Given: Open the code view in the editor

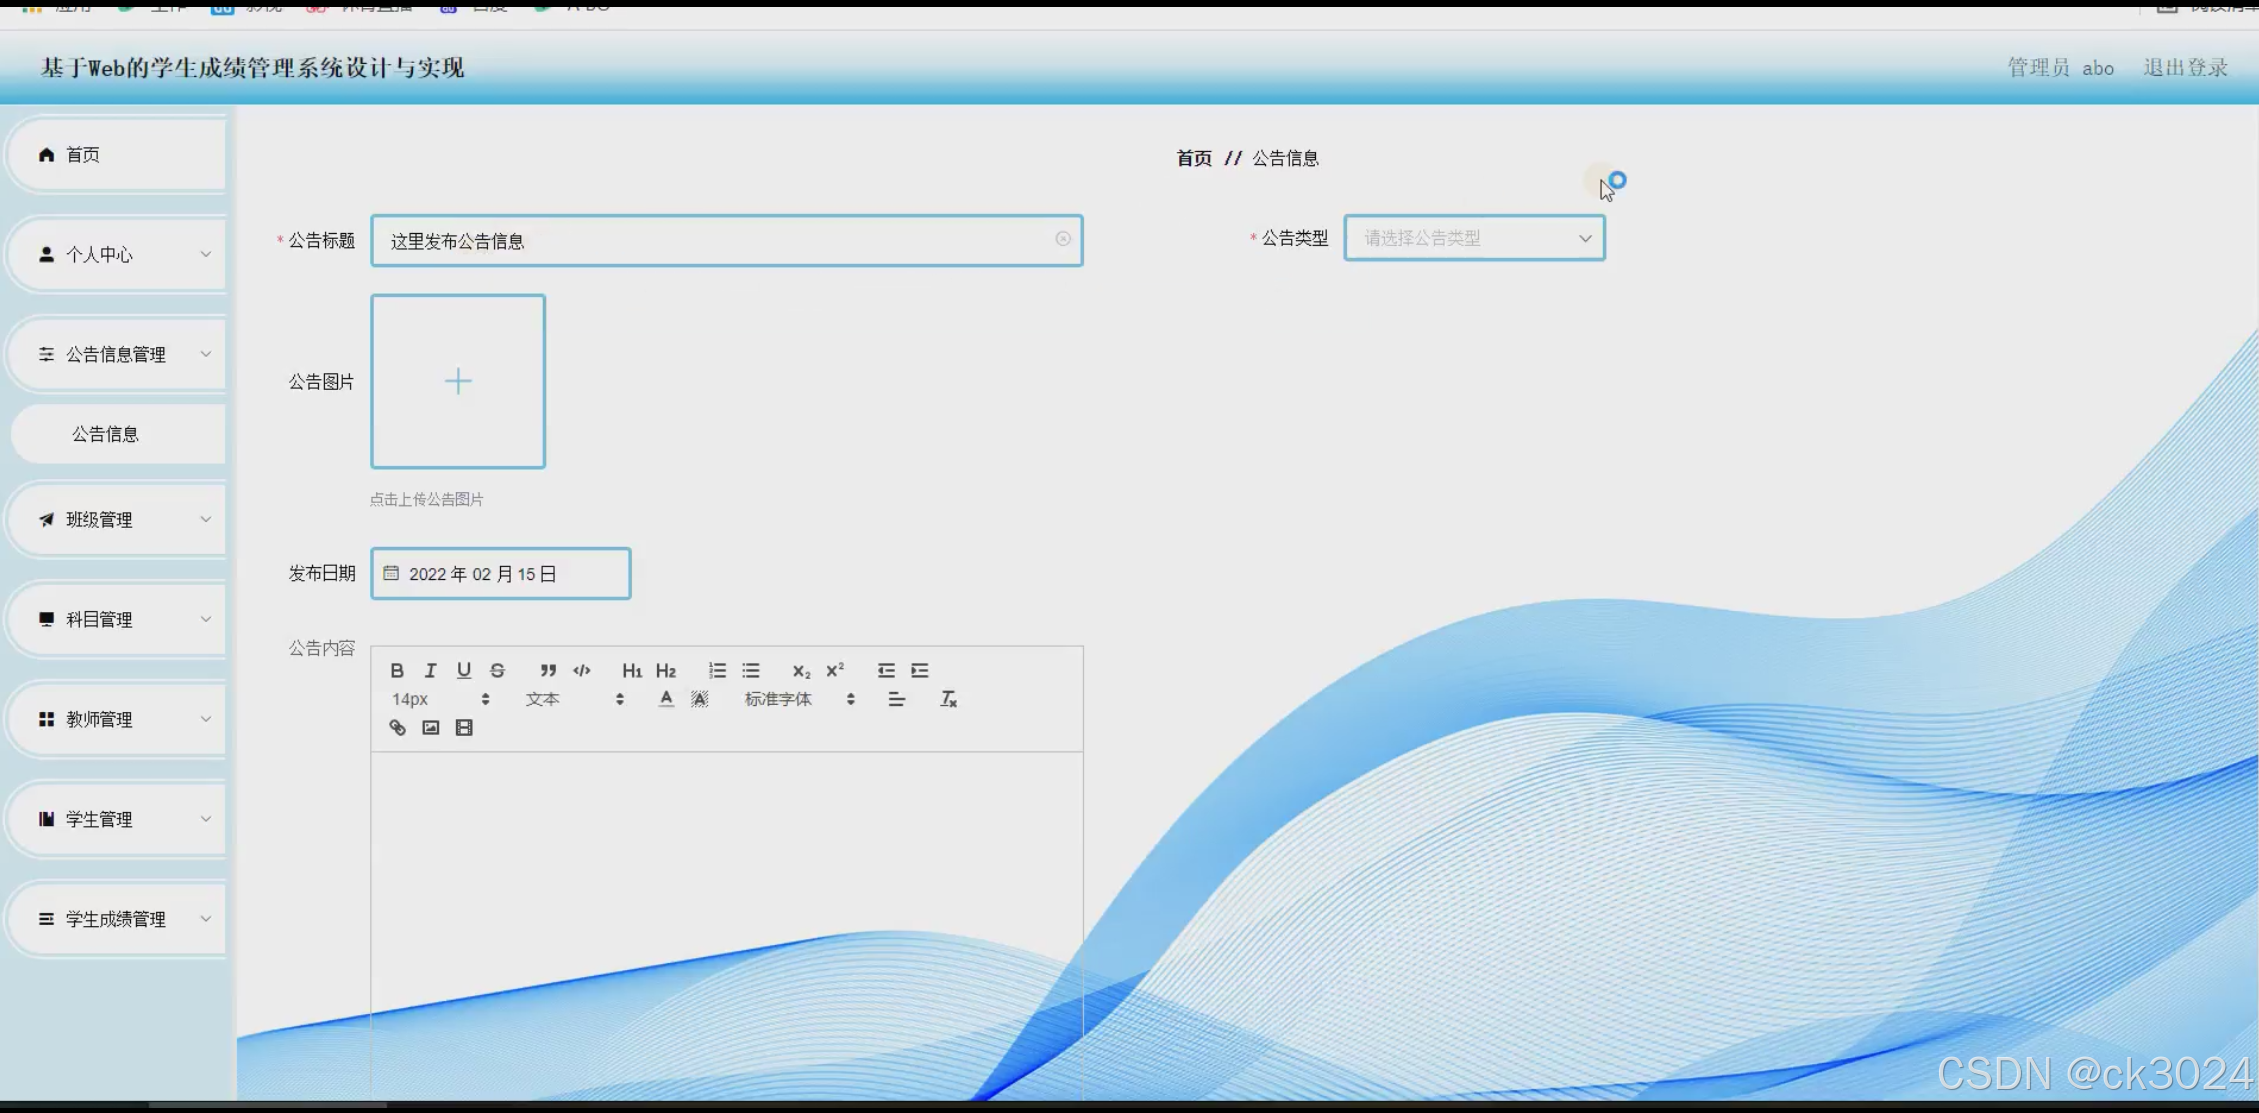Looking at the screenshot, I should tap(581, 670).
